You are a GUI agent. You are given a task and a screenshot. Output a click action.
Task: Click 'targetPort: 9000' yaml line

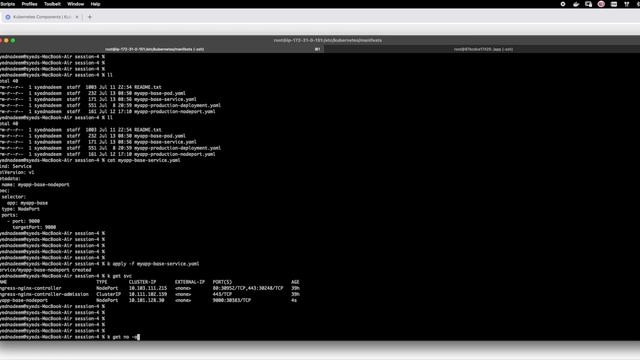pos(34,227)
